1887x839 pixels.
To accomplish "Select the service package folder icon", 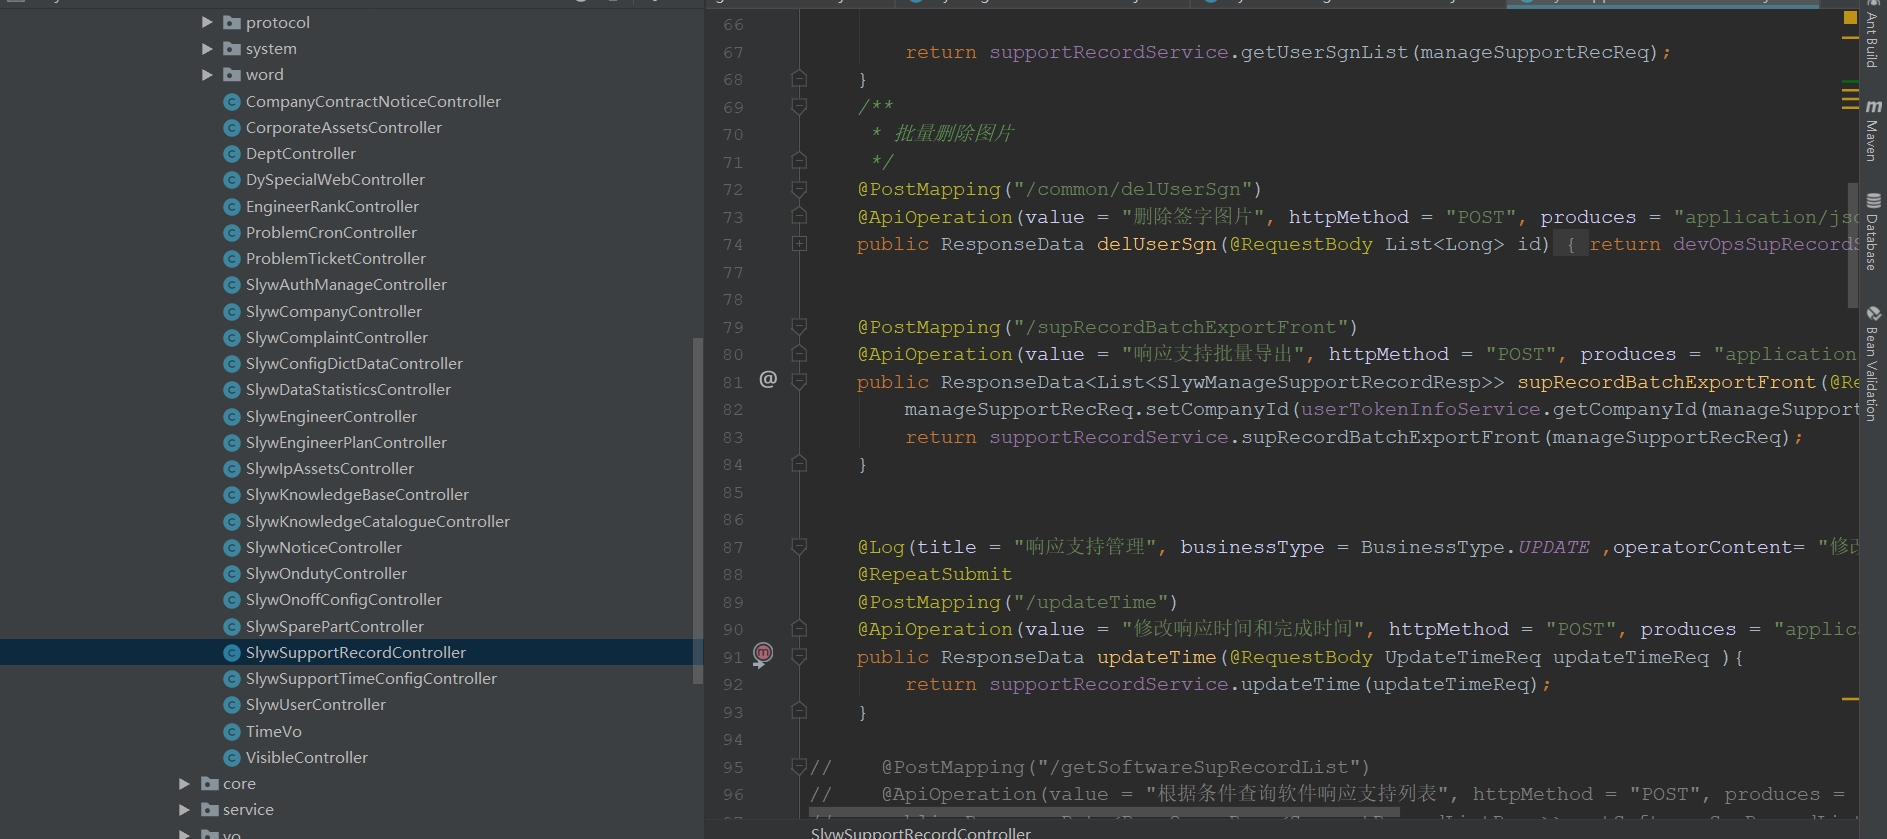I will (210, 809).
